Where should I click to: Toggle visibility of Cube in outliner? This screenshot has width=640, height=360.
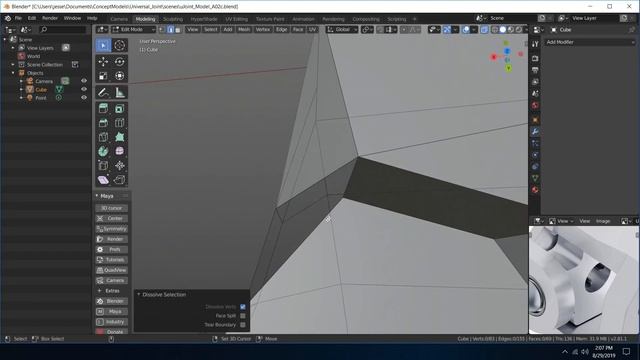click(84, 89)
